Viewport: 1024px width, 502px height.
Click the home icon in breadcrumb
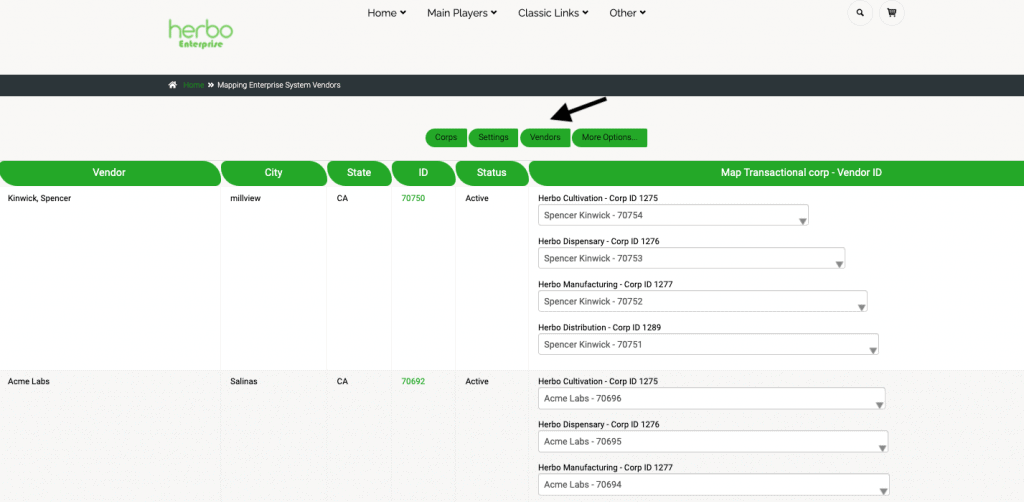[x=172, y=85]
